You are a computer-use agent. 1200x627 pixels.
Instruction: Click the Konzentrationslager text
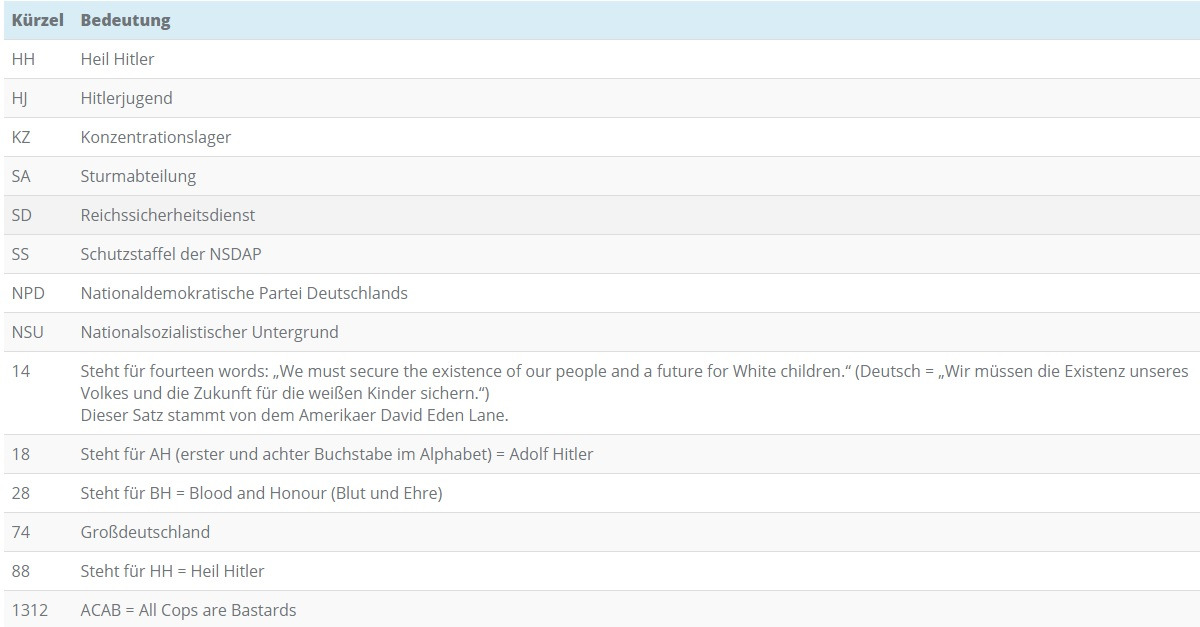[x=155, y=137]
